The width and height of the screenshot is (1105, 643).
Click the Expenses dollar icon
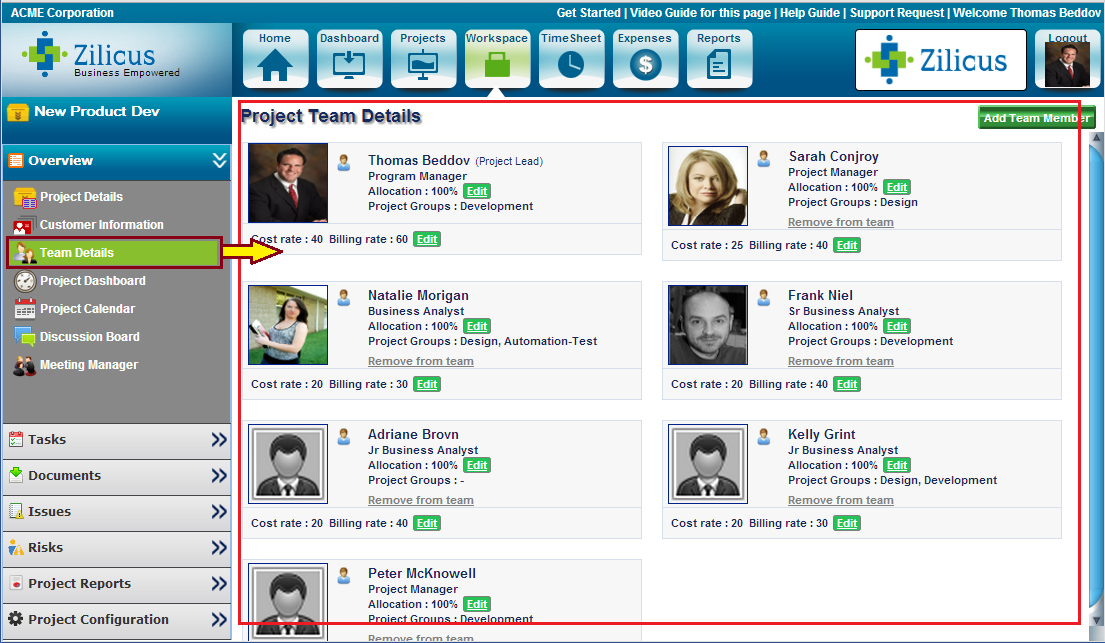pos(645,65)
